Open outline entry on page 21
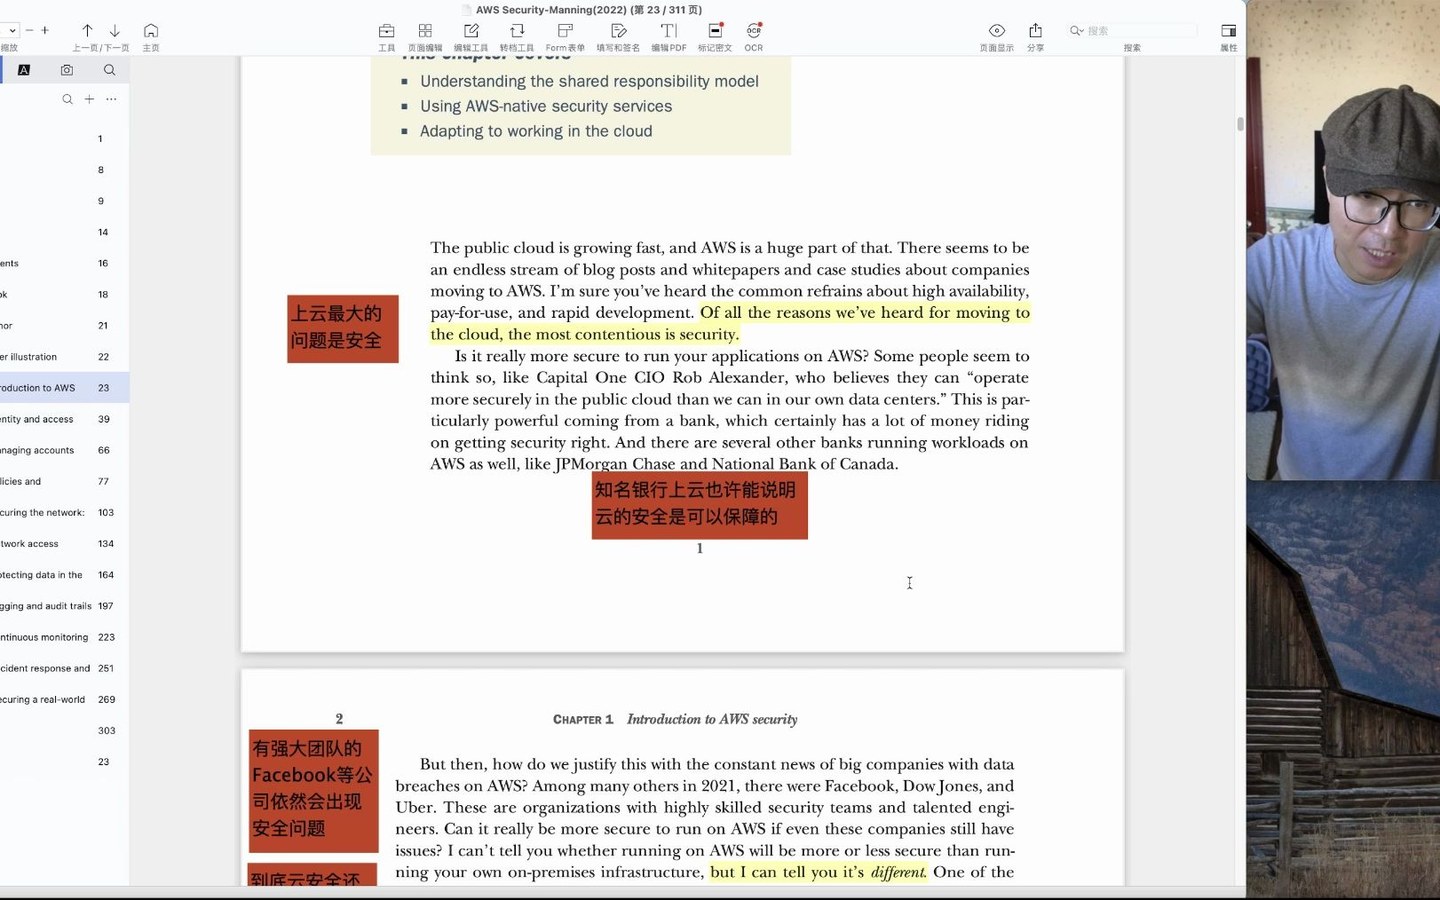1440x900 pixels. point(65,325)
